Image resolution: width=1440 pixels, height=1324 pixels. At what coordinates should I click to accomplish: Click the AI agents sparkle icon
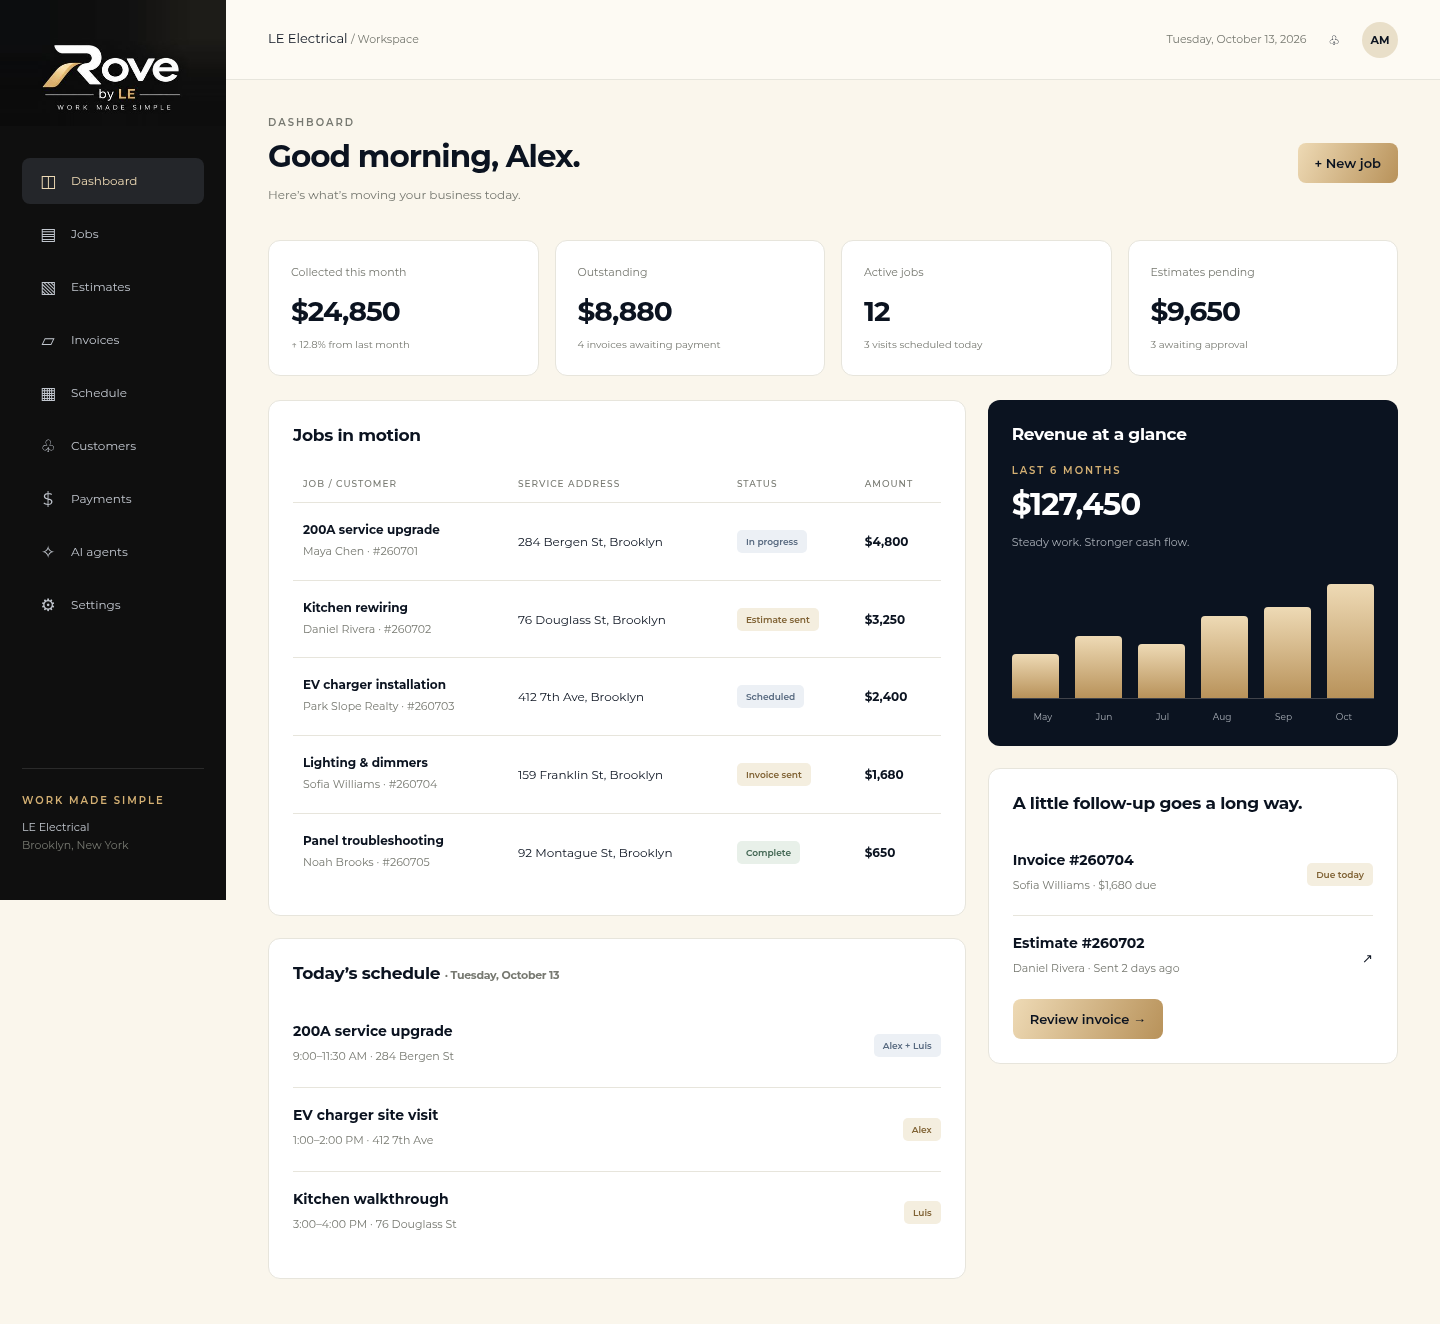[48, 552]
